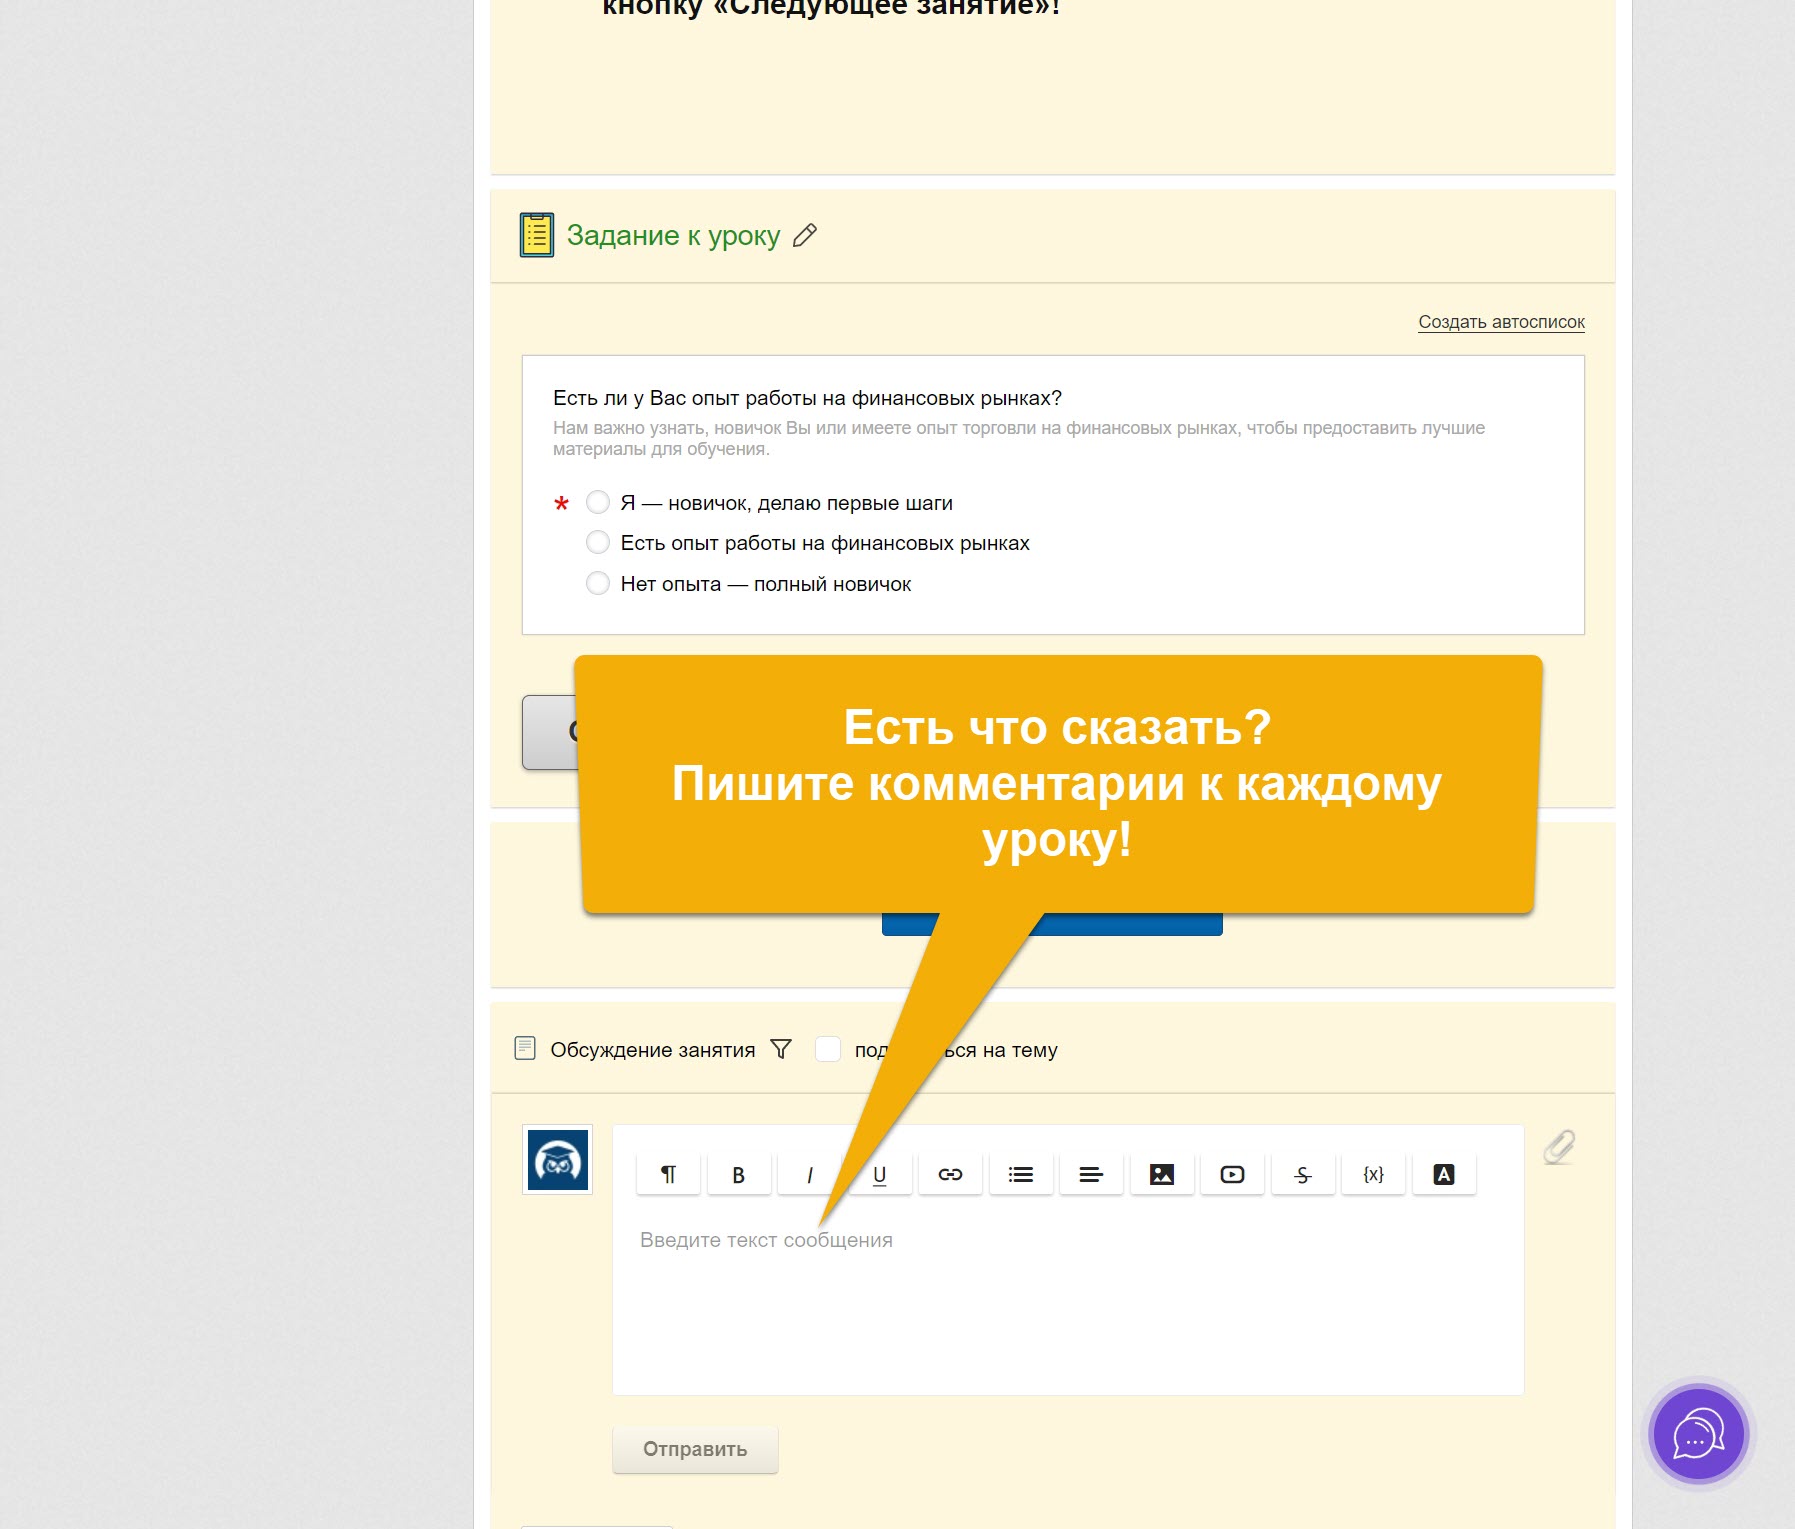Toggle bold formatting in the editor
The image size is (1795, 1529).
(738, 1175)
